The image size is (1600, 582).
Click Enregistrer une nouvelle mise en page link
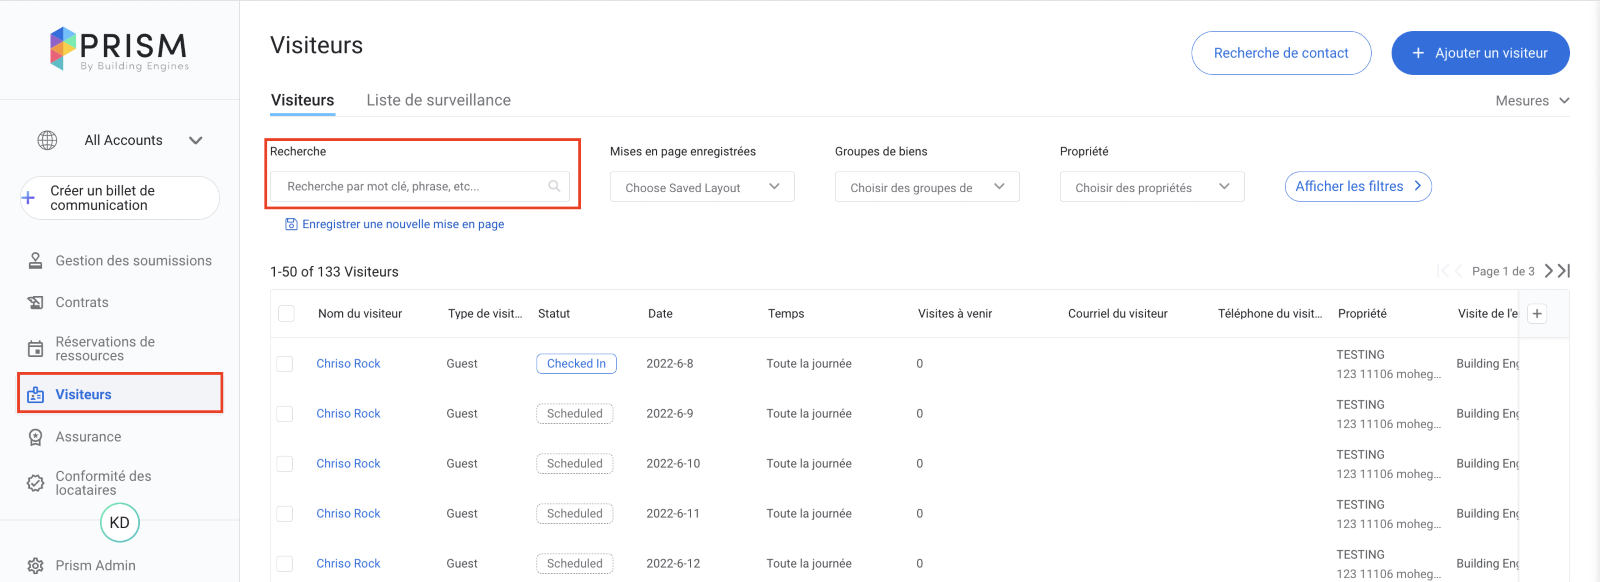tap(402, 224)
